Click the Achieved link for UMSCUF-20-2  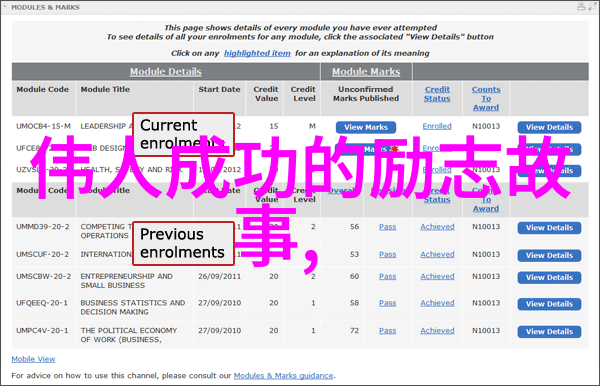tap(437, 254)
